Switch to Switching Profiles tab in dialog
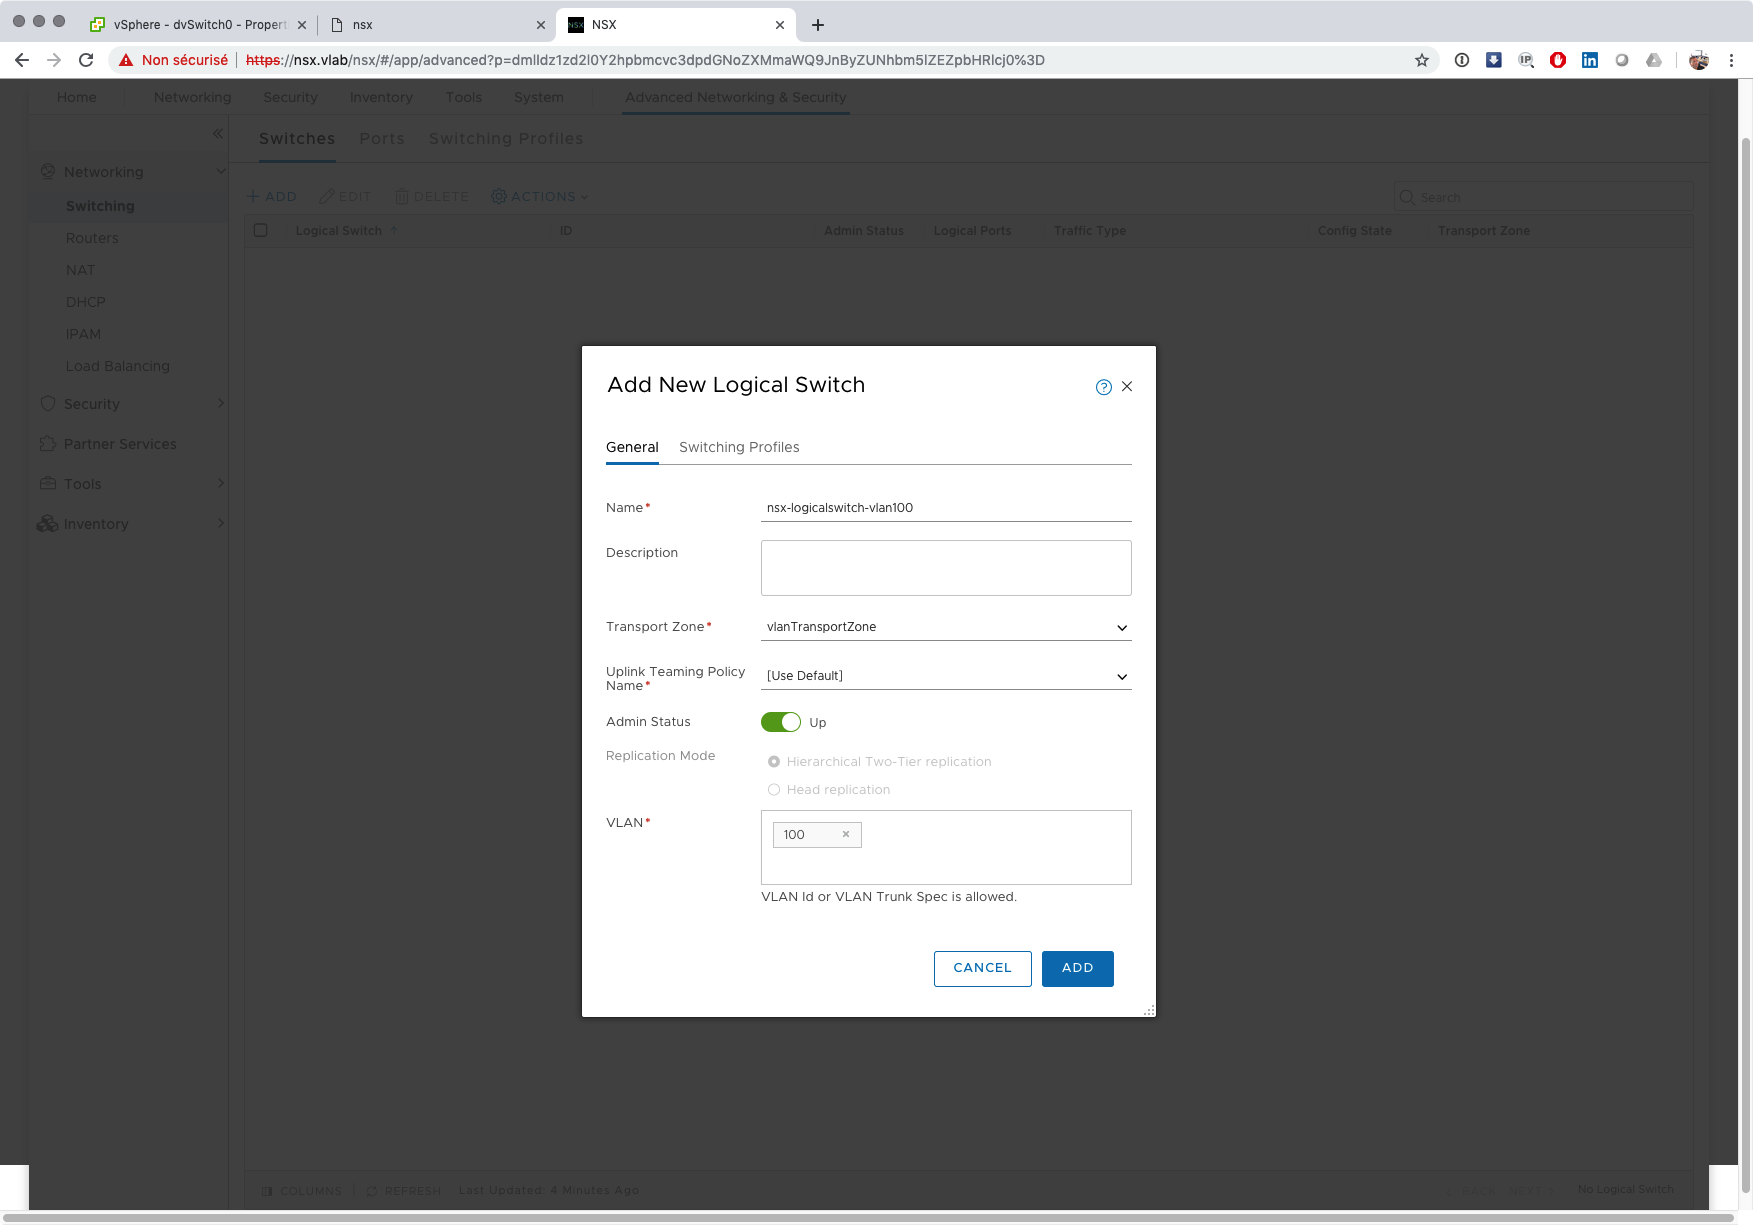Image resolution: width=1753 pixels, height=1225 pixels. click(x=739, y=447)
